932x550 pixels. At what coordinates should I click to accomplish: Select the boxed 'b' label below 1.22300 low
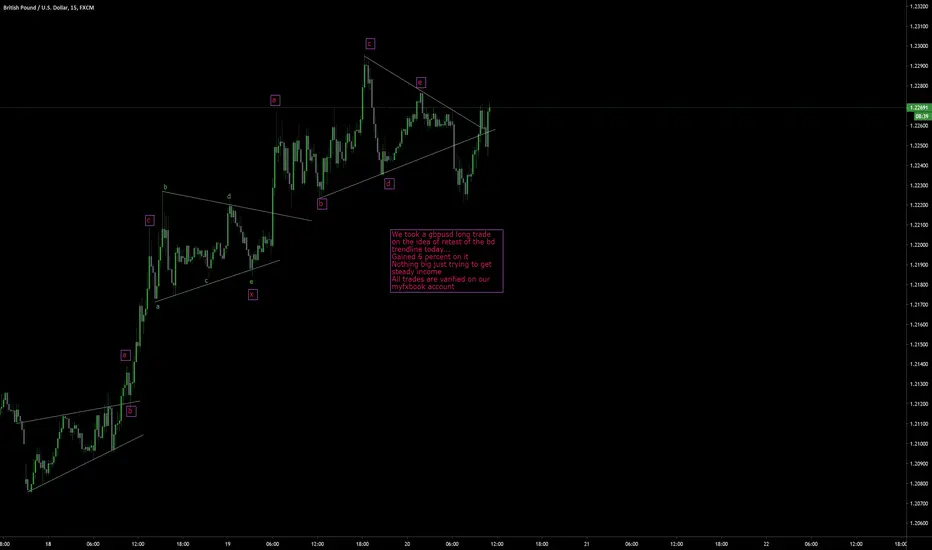click(322, 204)
